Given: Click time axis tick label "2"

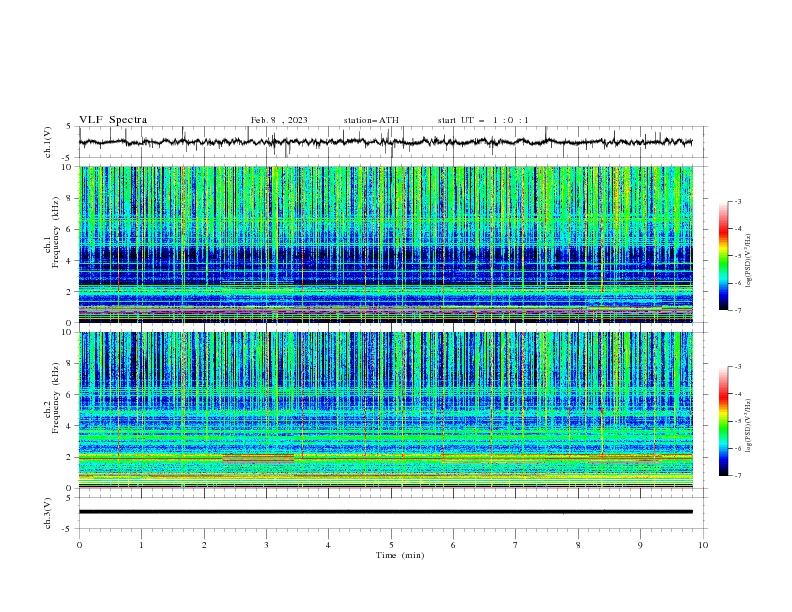Looking at the screenshot, I should click(204, 545).
